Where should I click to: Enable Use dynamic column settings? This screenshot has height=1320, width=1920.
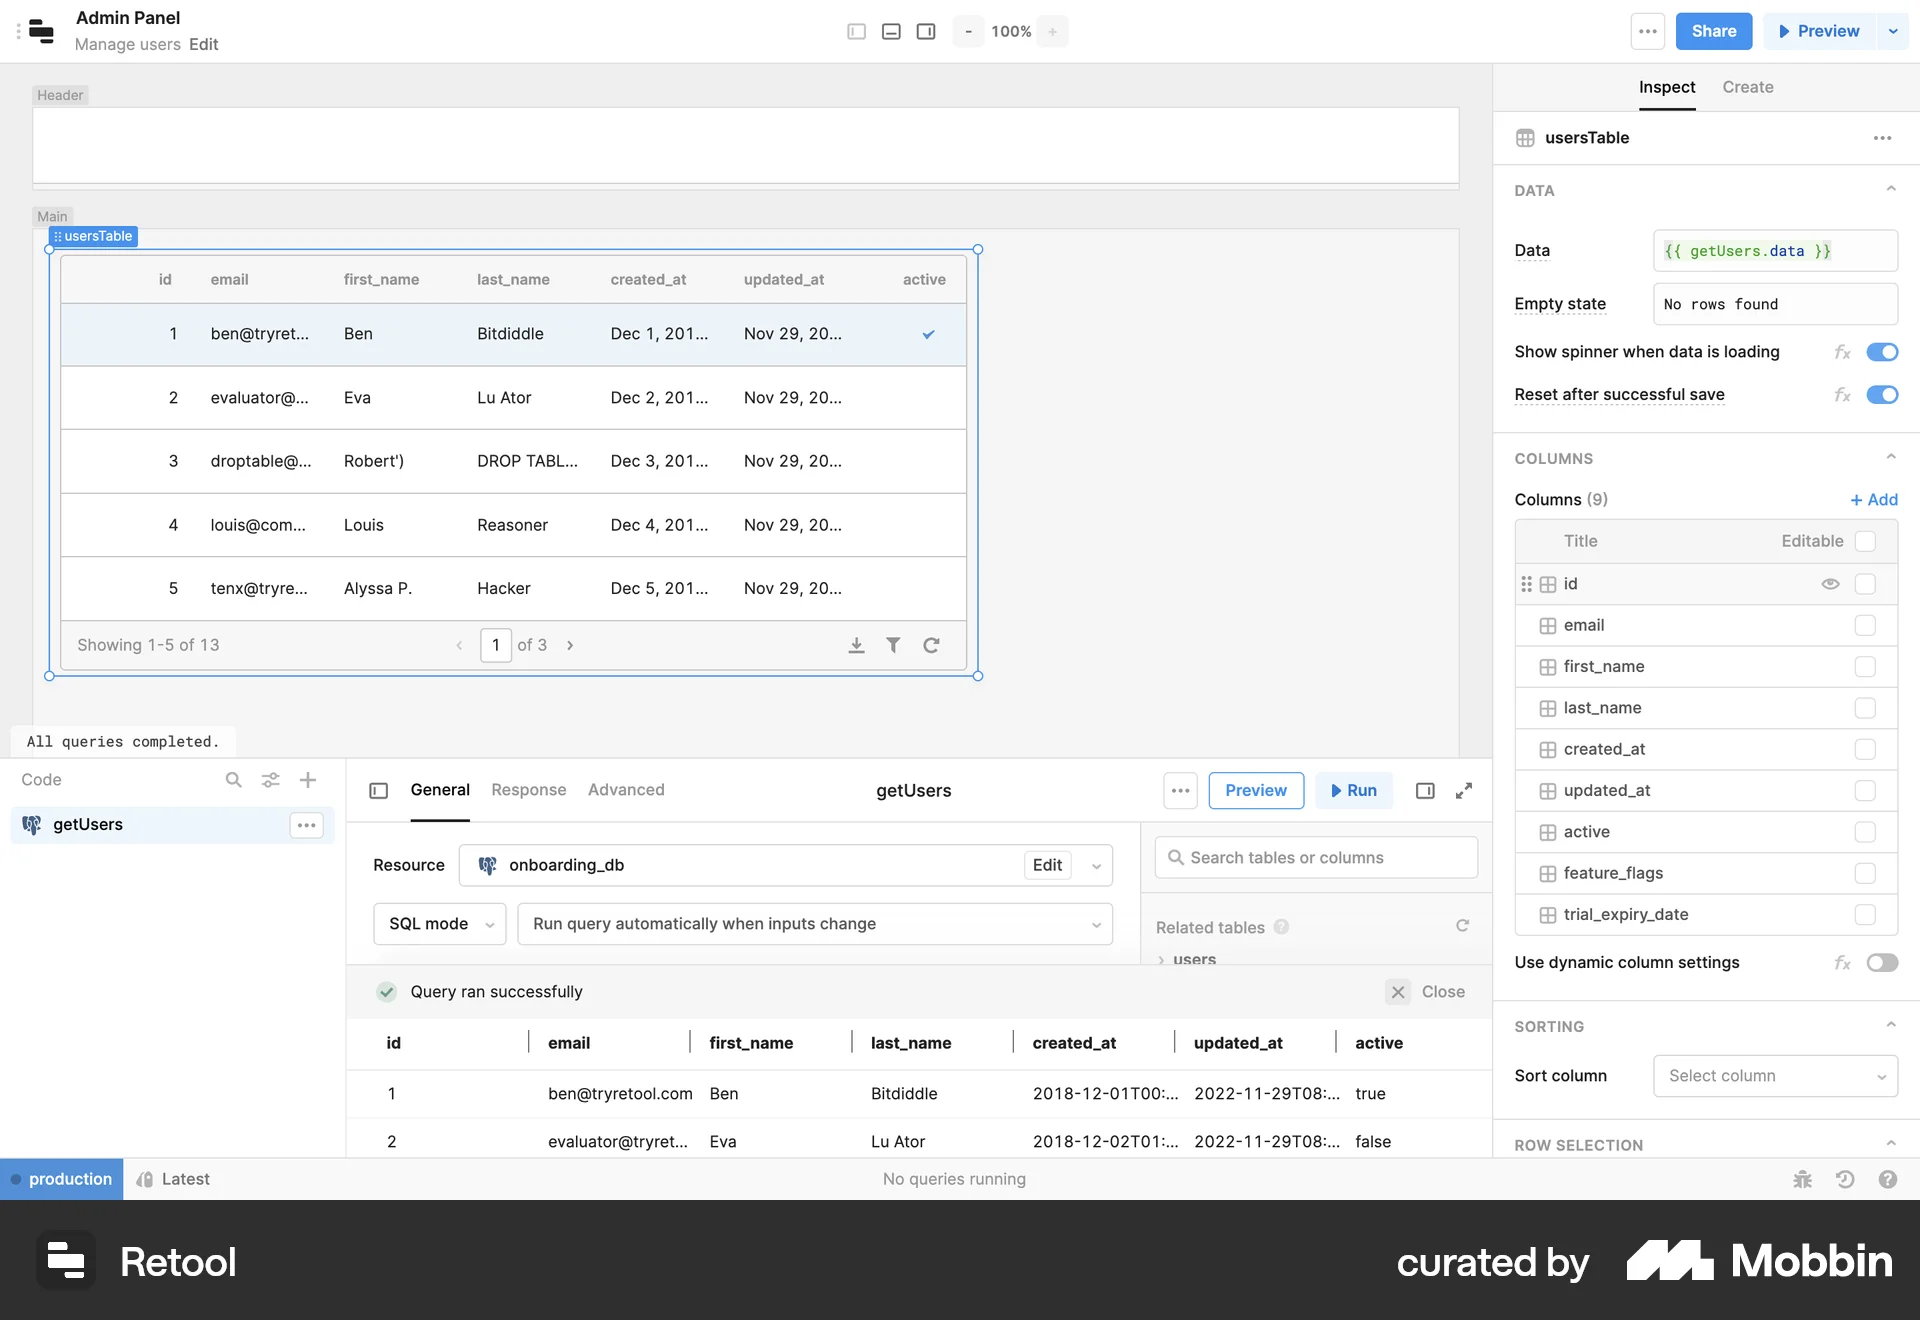coord(1883,962)
